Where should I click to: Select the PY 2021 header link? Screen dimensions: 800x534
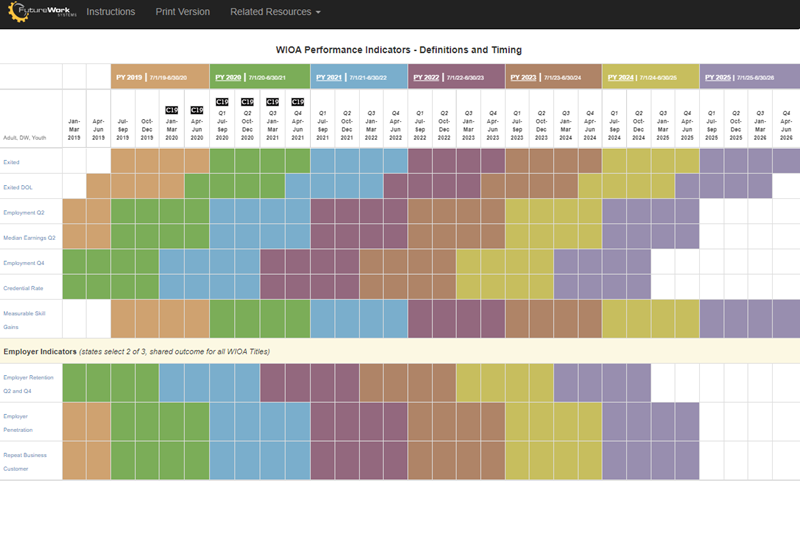[x=329, y=77]
